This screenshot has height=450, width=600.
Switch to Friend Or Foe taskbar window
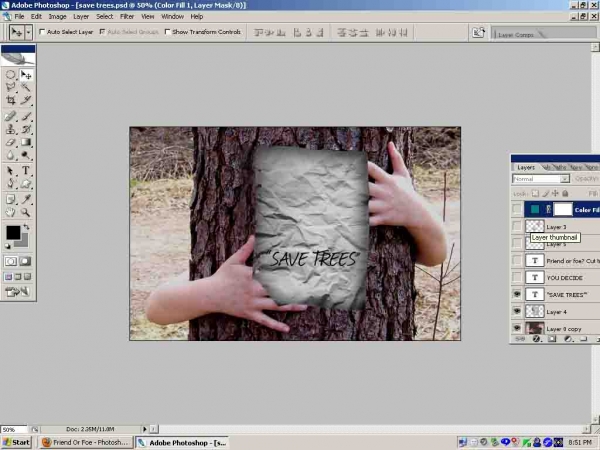pyautogui.click(x=85, y=442)
